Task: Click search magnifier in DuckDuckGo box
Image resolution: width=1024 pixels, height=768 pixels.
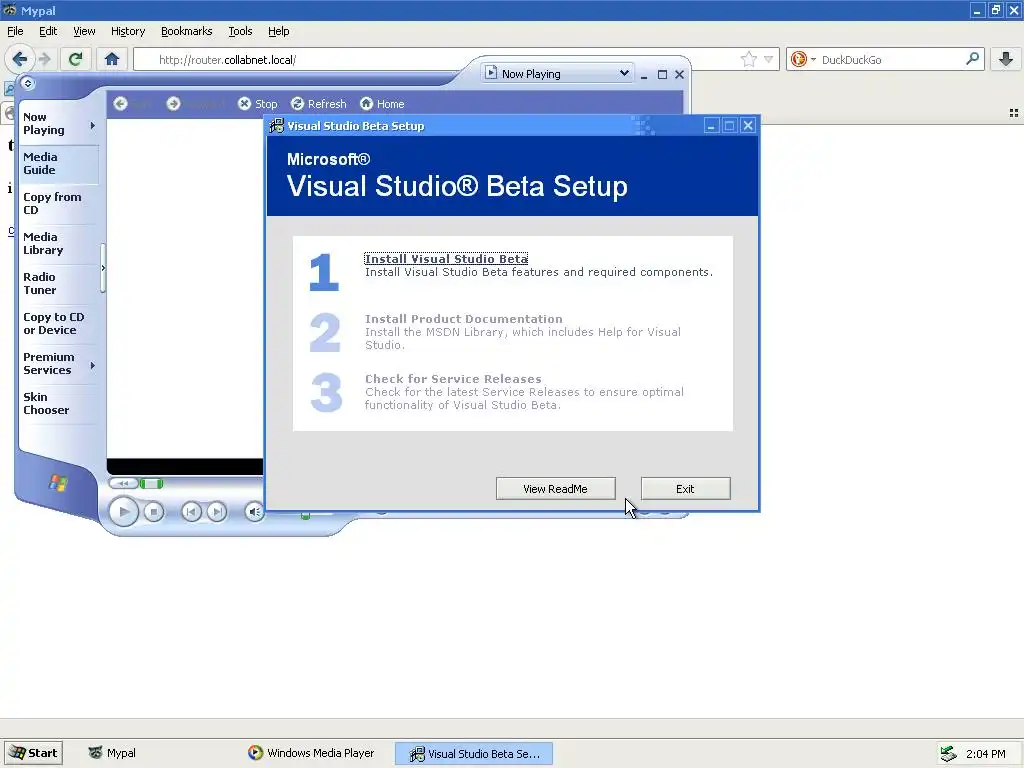Action: tap(972, 59)
